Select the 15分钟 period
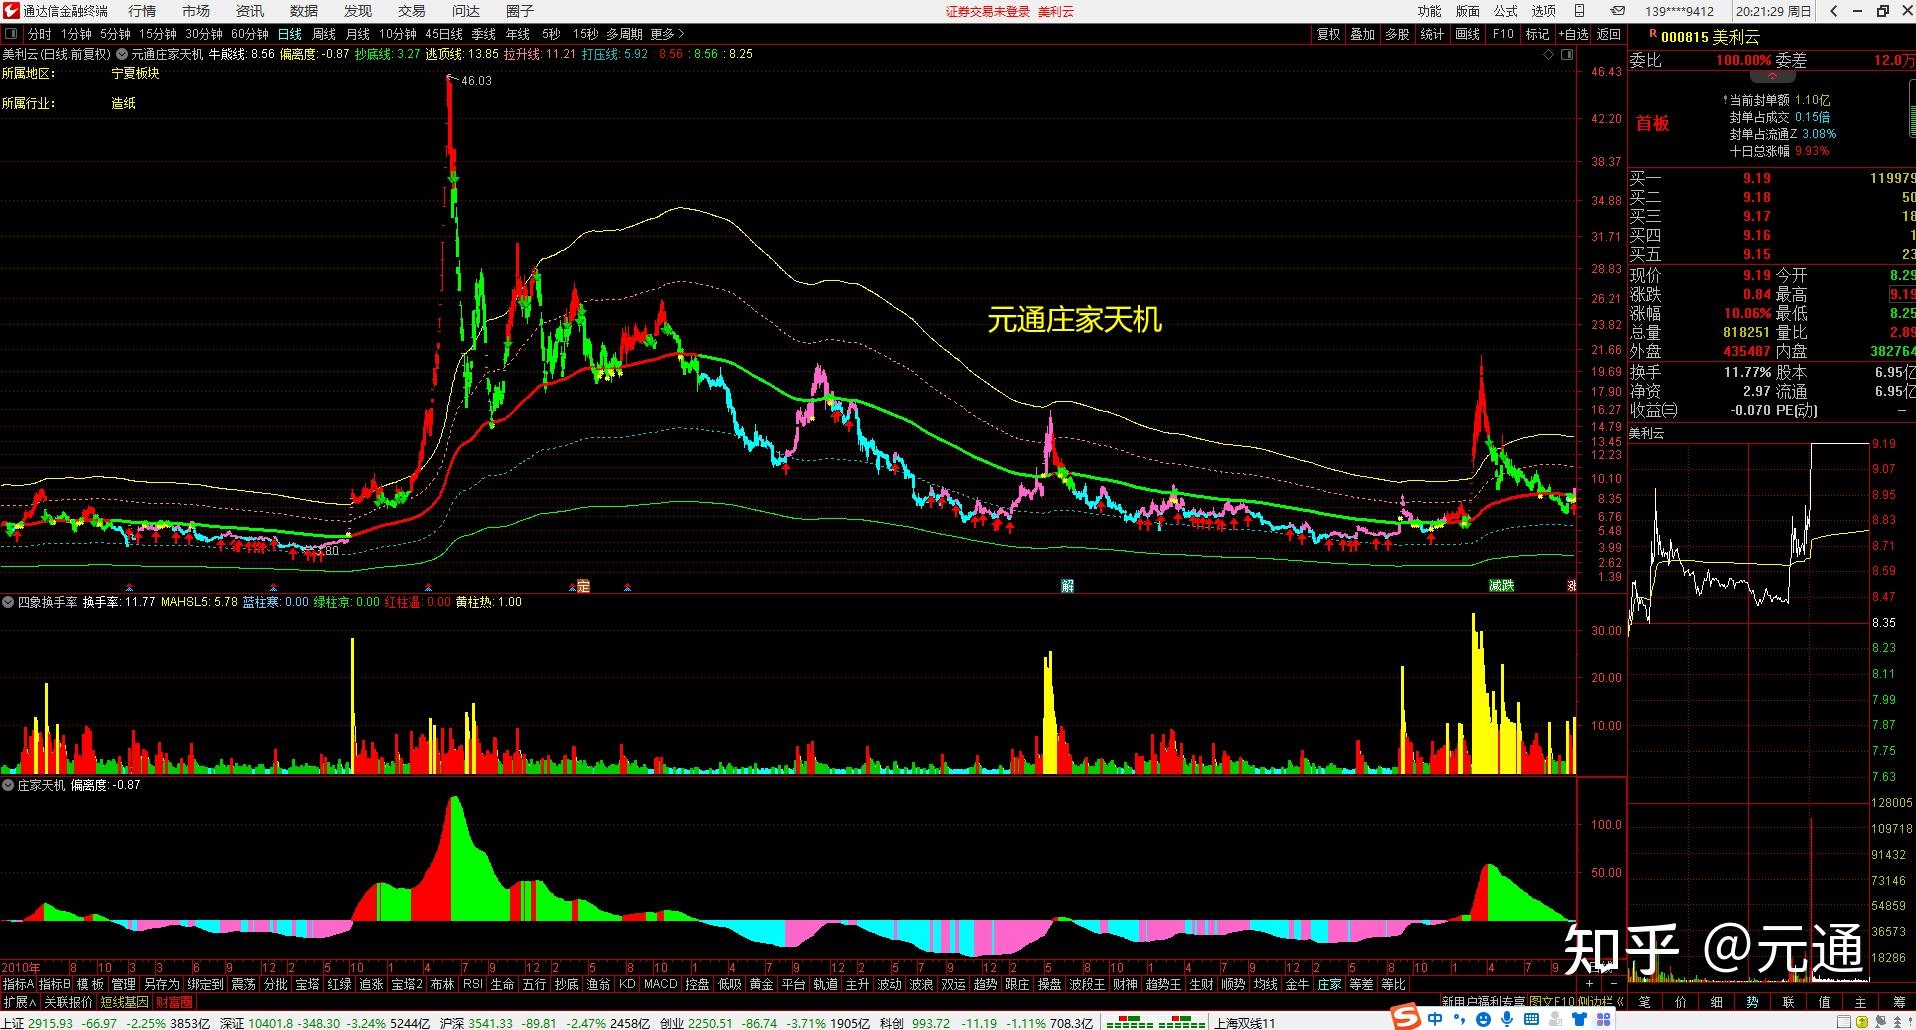This screenshot has width=1916, height=1030. pos(158,34)
